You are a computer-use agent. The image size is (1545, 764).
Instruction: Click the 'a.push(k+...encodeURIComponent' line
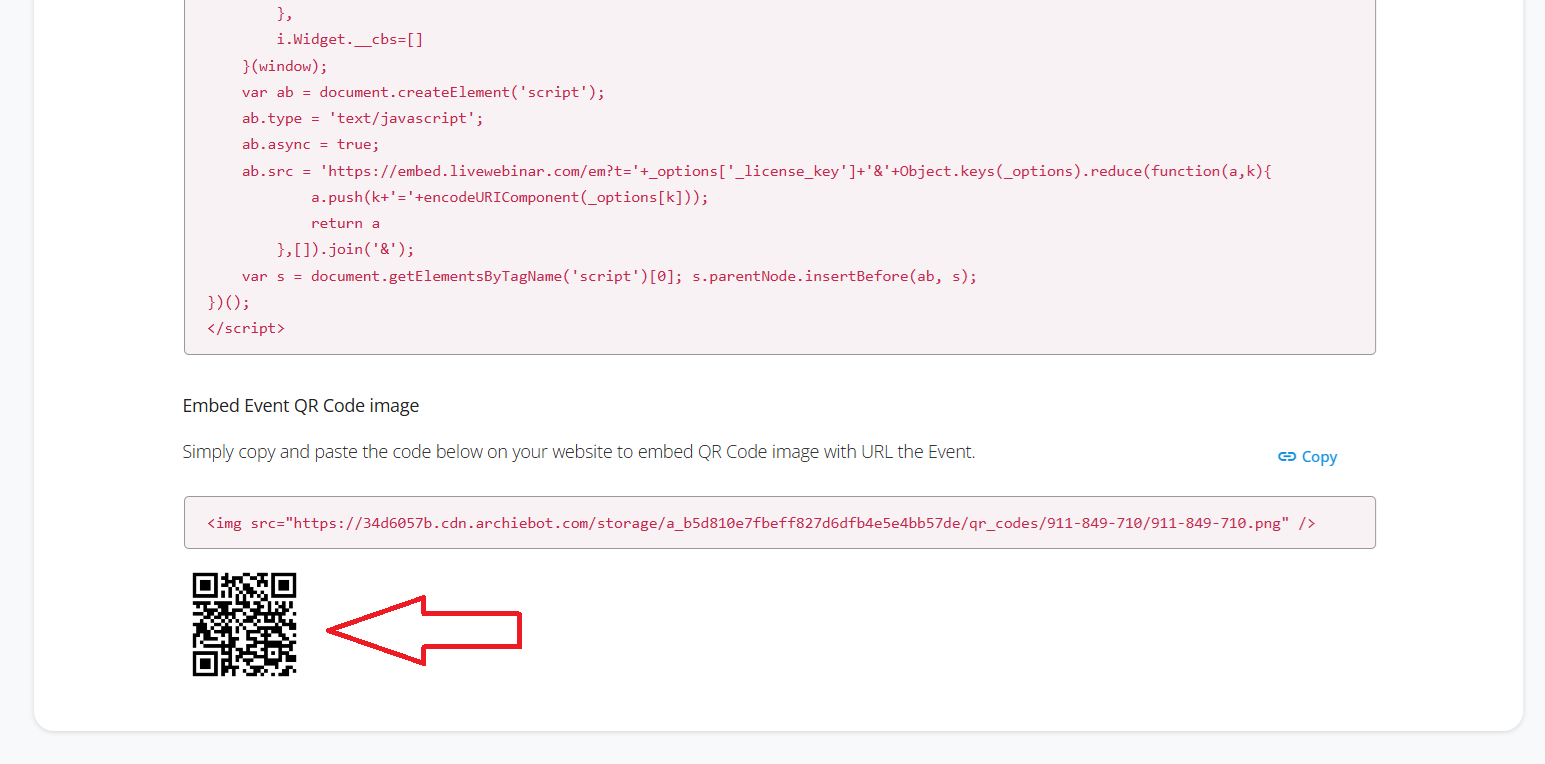(x=509, y=198)
